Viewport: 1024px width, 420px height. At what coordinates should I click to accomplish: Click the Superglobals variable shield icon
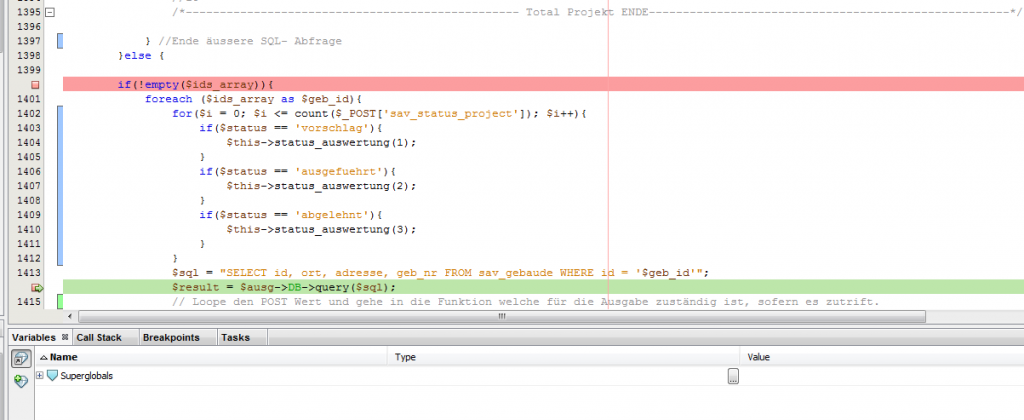point(53,376)
